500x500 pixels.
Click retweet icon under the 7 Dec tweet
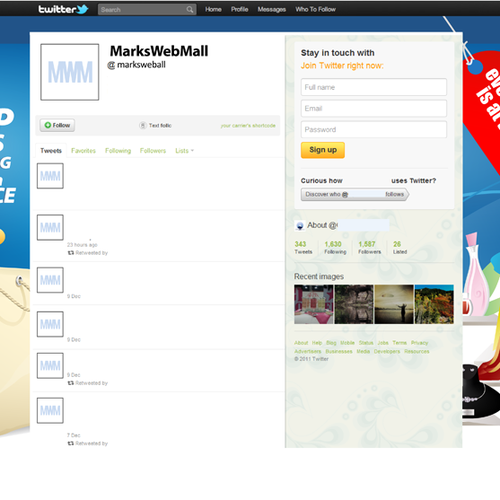coord(71,443)
